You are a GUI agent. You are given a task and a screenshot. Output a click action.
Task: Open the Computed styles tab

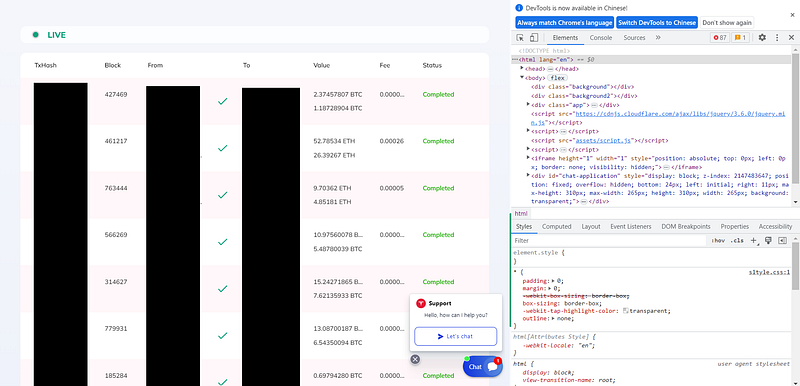click(556, 226)
